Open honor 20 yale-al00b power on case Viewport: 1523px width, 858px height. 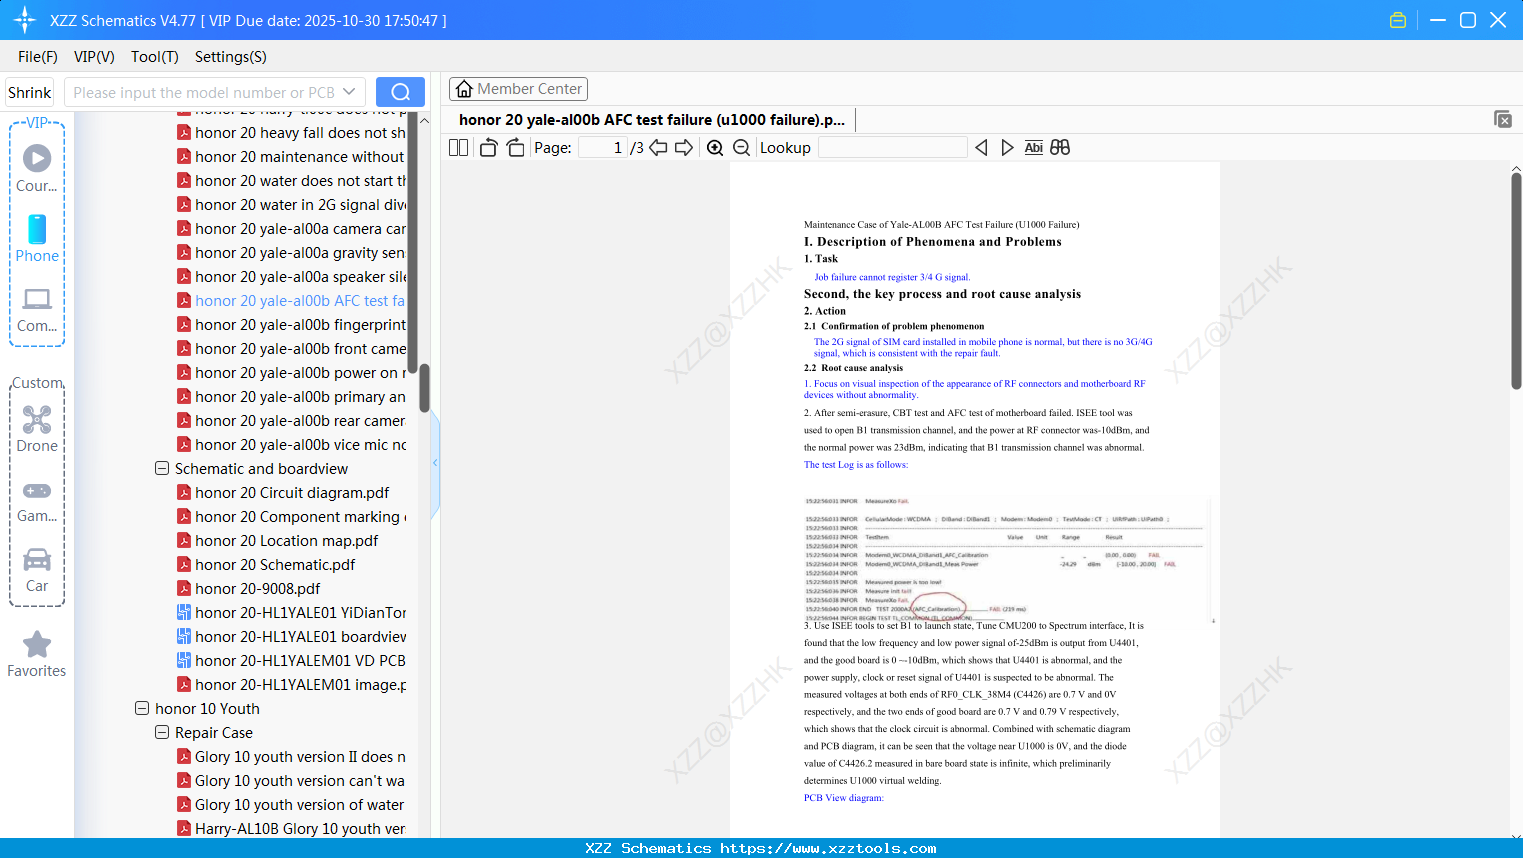(x=292, y=373)
